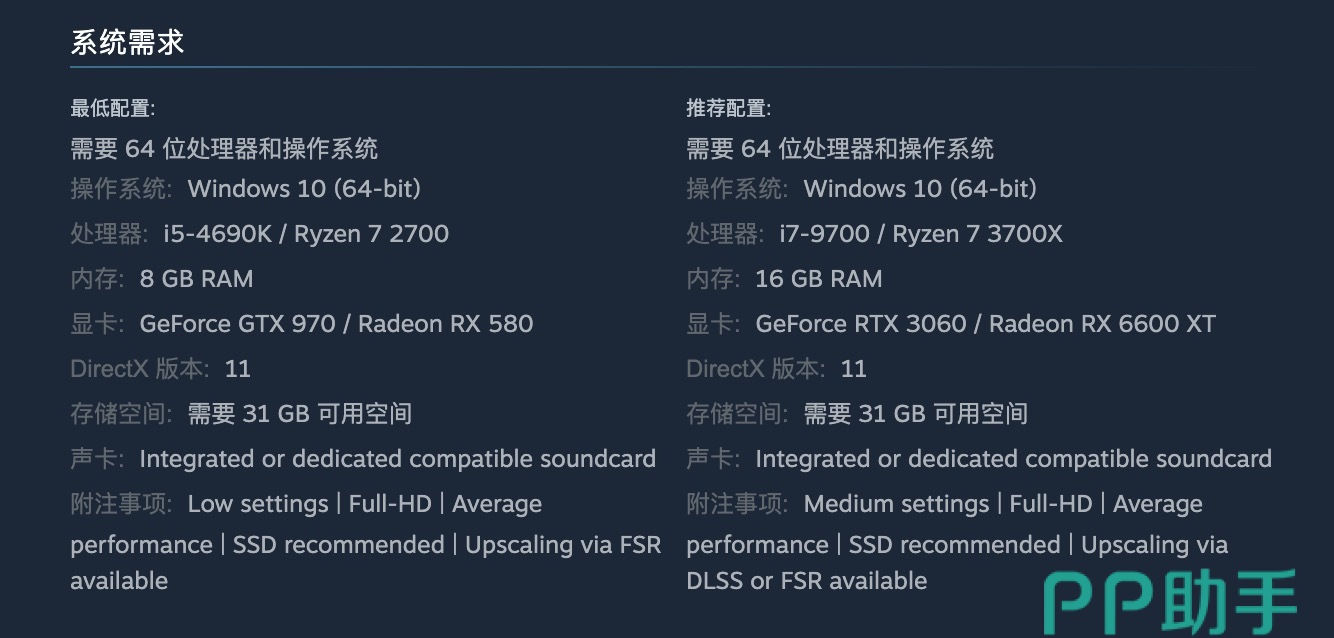Click the 系统需求 section heading
1334x638 pixels.
[x=127, y=43]
